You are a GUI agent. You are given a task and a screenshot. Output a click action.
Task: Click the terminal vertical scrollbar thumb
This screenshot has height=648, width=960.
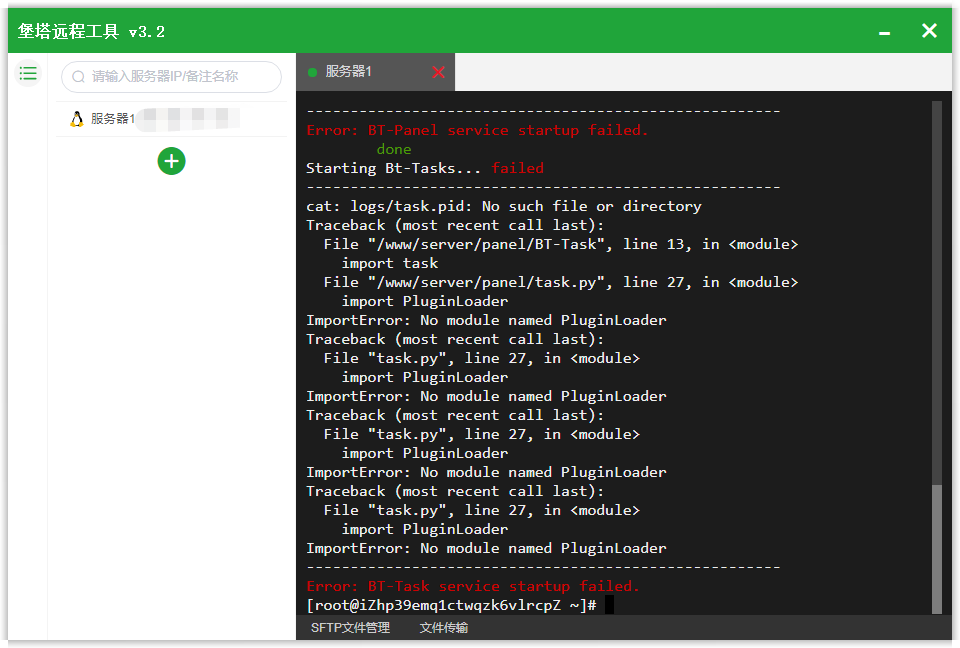click(937, 548)
